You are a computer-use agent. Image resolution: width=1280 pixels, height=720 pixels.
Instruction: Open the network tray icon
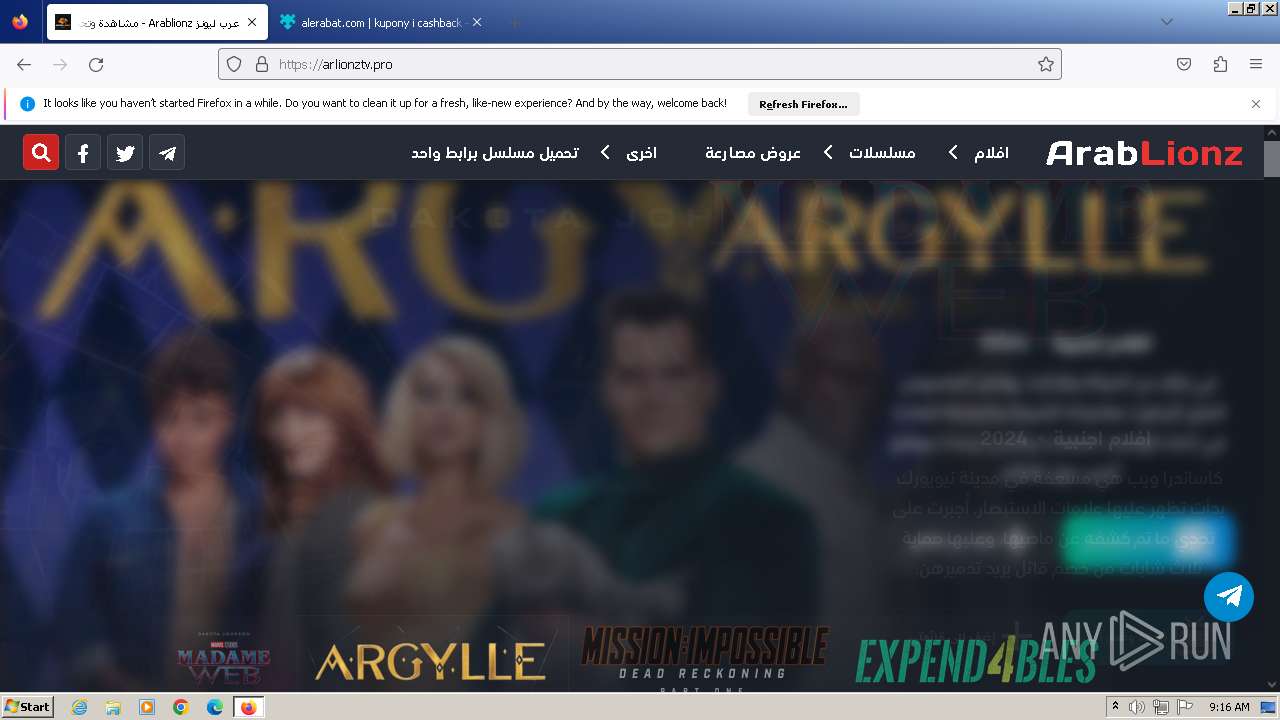pos(1160,707)
